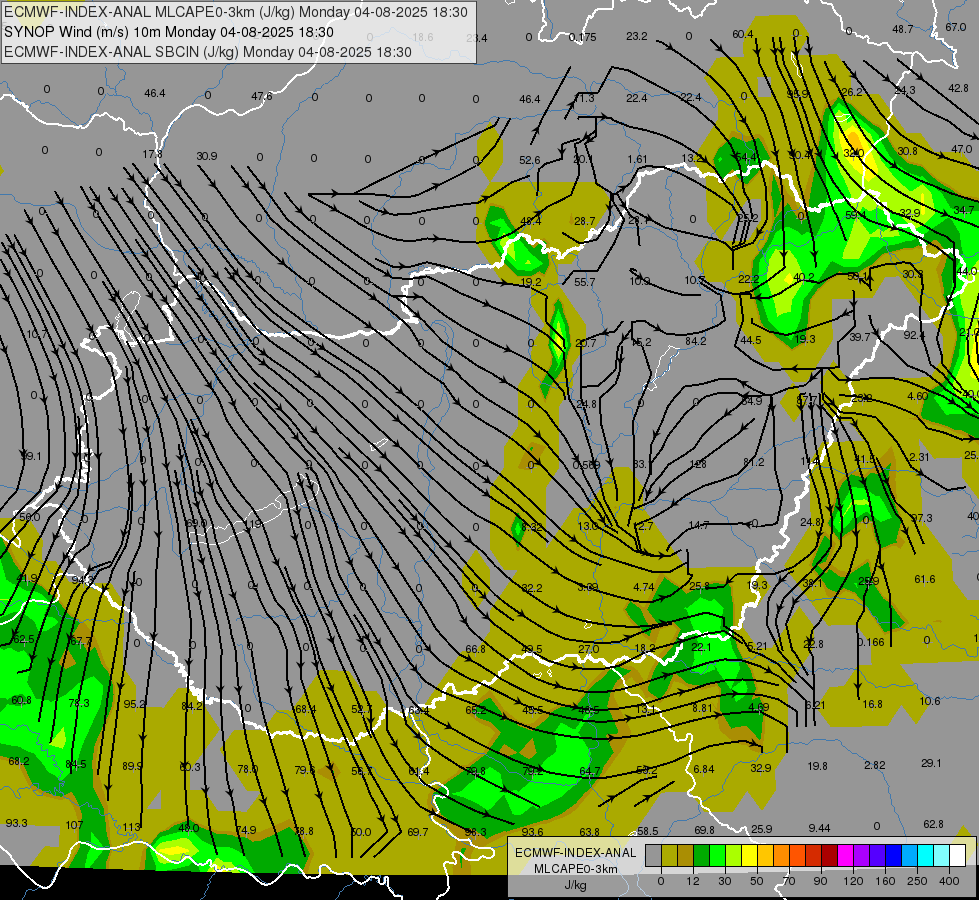
Task: Click the map value '23.2' near the top
Action: point(637,36)
